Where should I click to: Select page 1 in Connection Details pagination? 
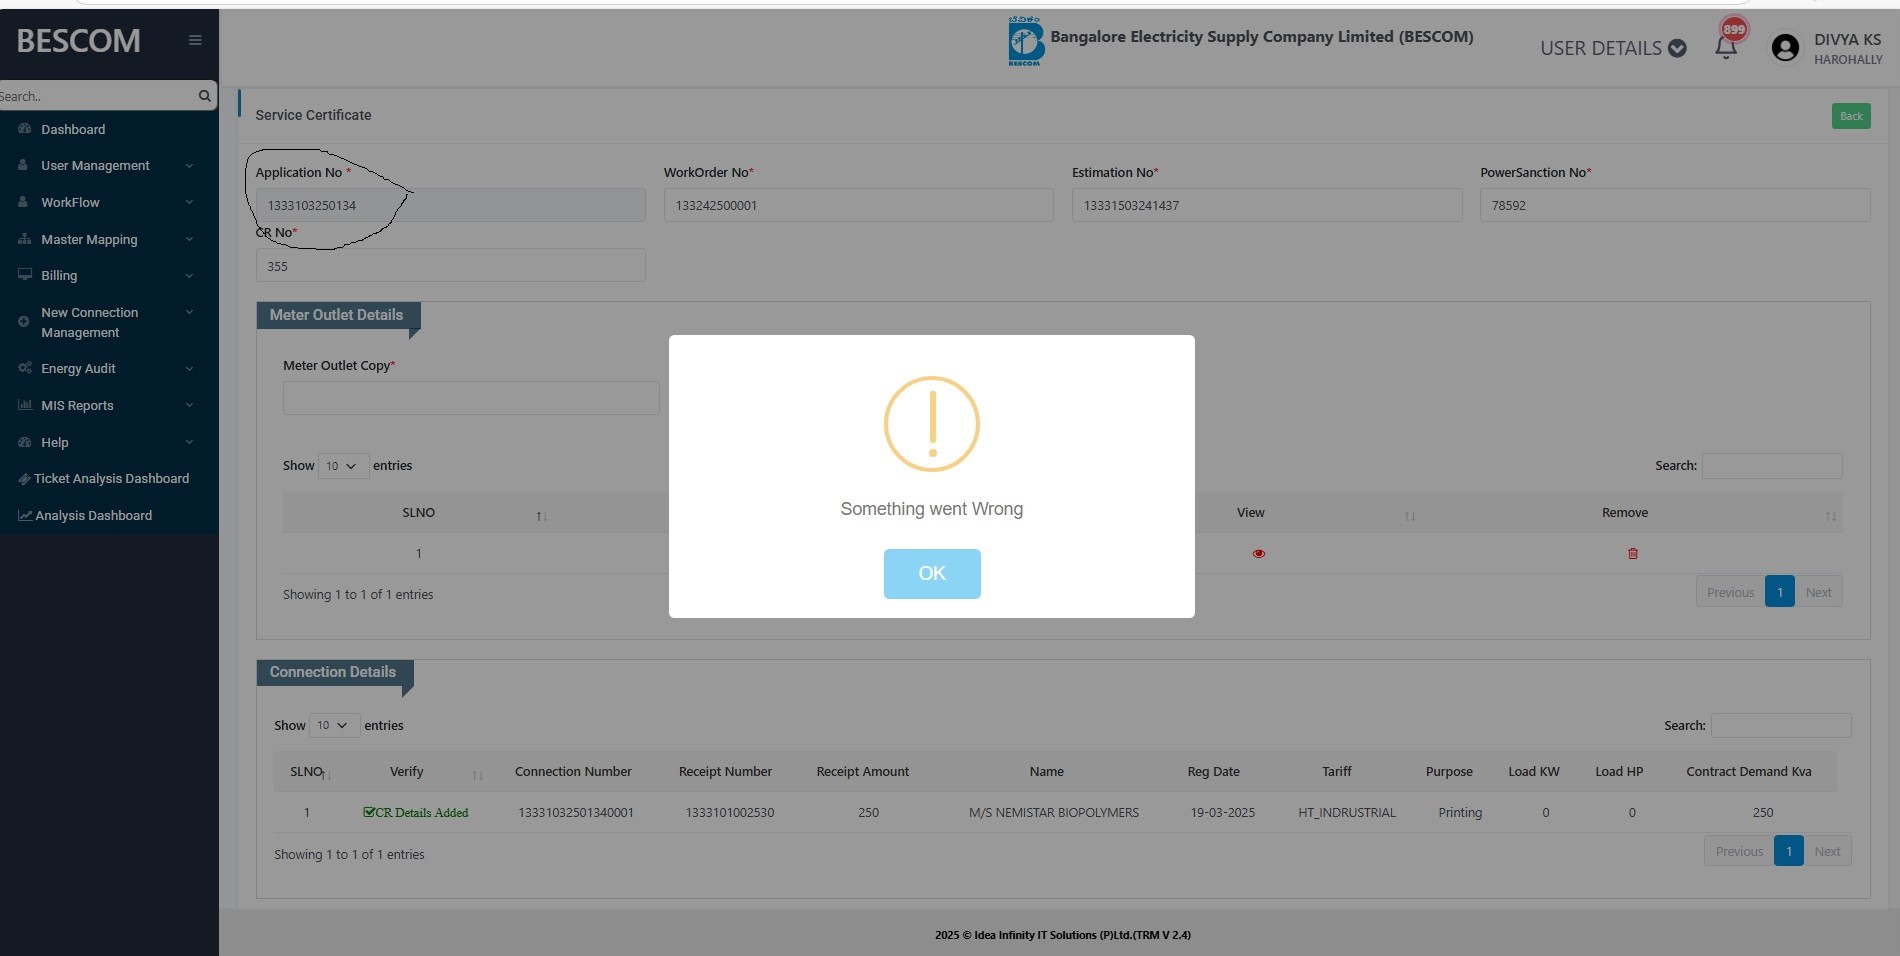(x=1789, y=851)
